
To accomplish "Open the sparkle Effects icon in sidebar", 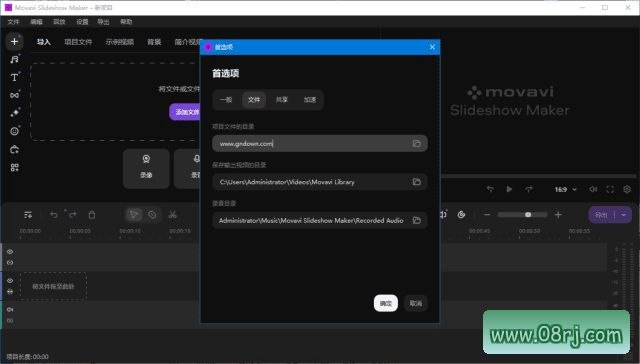I will point(14,113).
